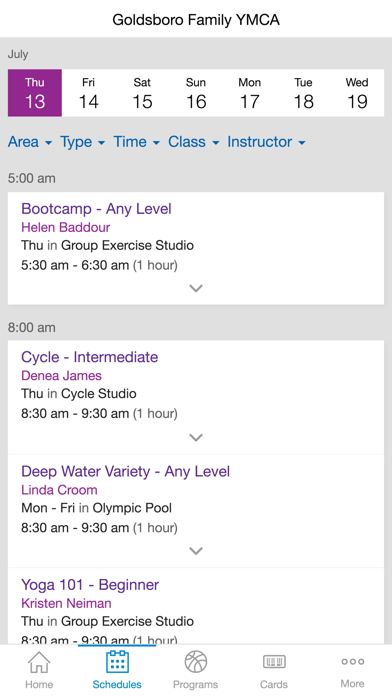Open the More dots icon
Viewport: 392px width, 696px height.
click(x=352, y=661)
